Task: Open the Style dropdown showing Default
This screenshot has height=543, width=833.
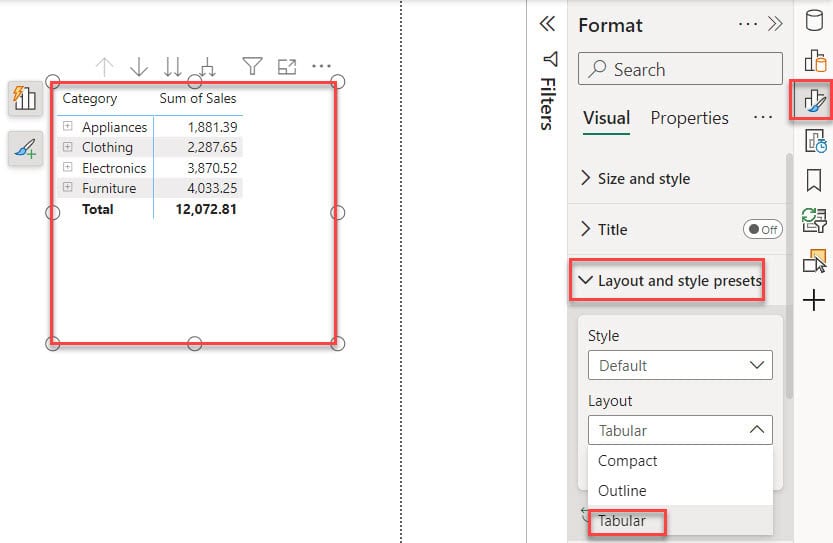Action: pos(680,365)
